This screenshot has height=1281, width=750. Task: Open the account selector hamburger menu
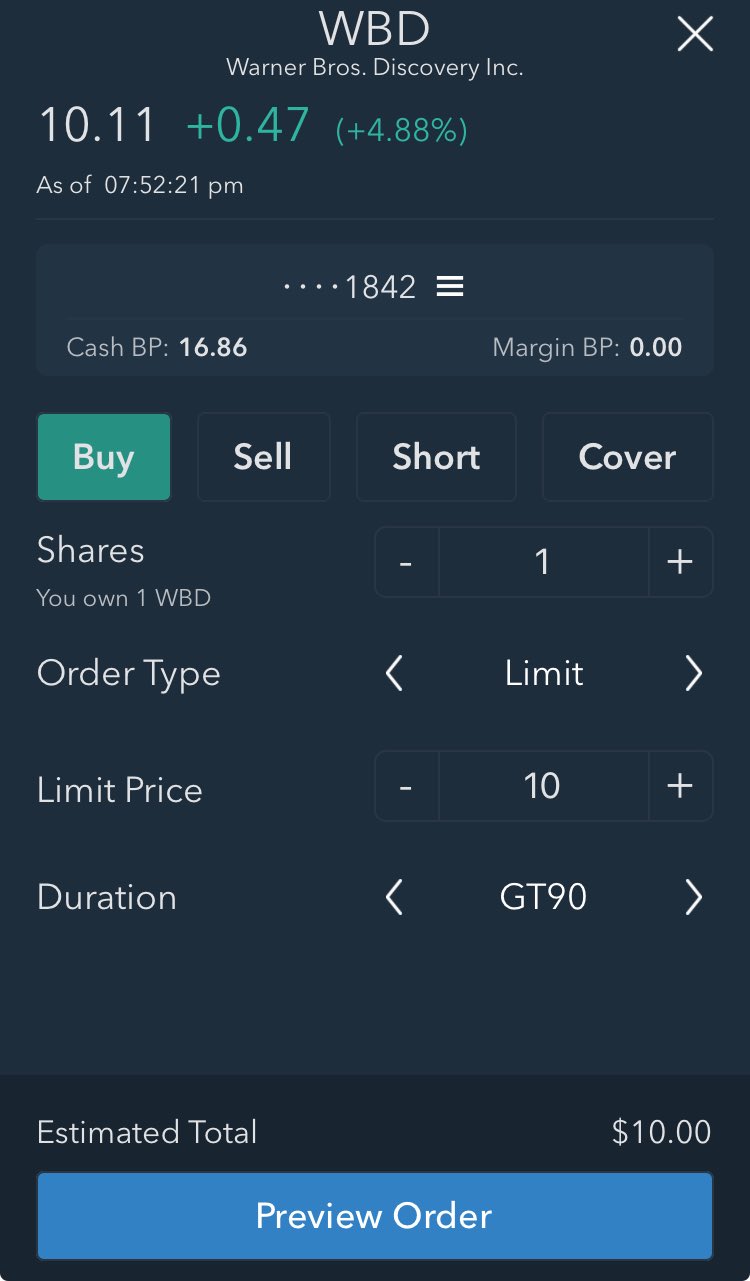(x=450, y=287)
